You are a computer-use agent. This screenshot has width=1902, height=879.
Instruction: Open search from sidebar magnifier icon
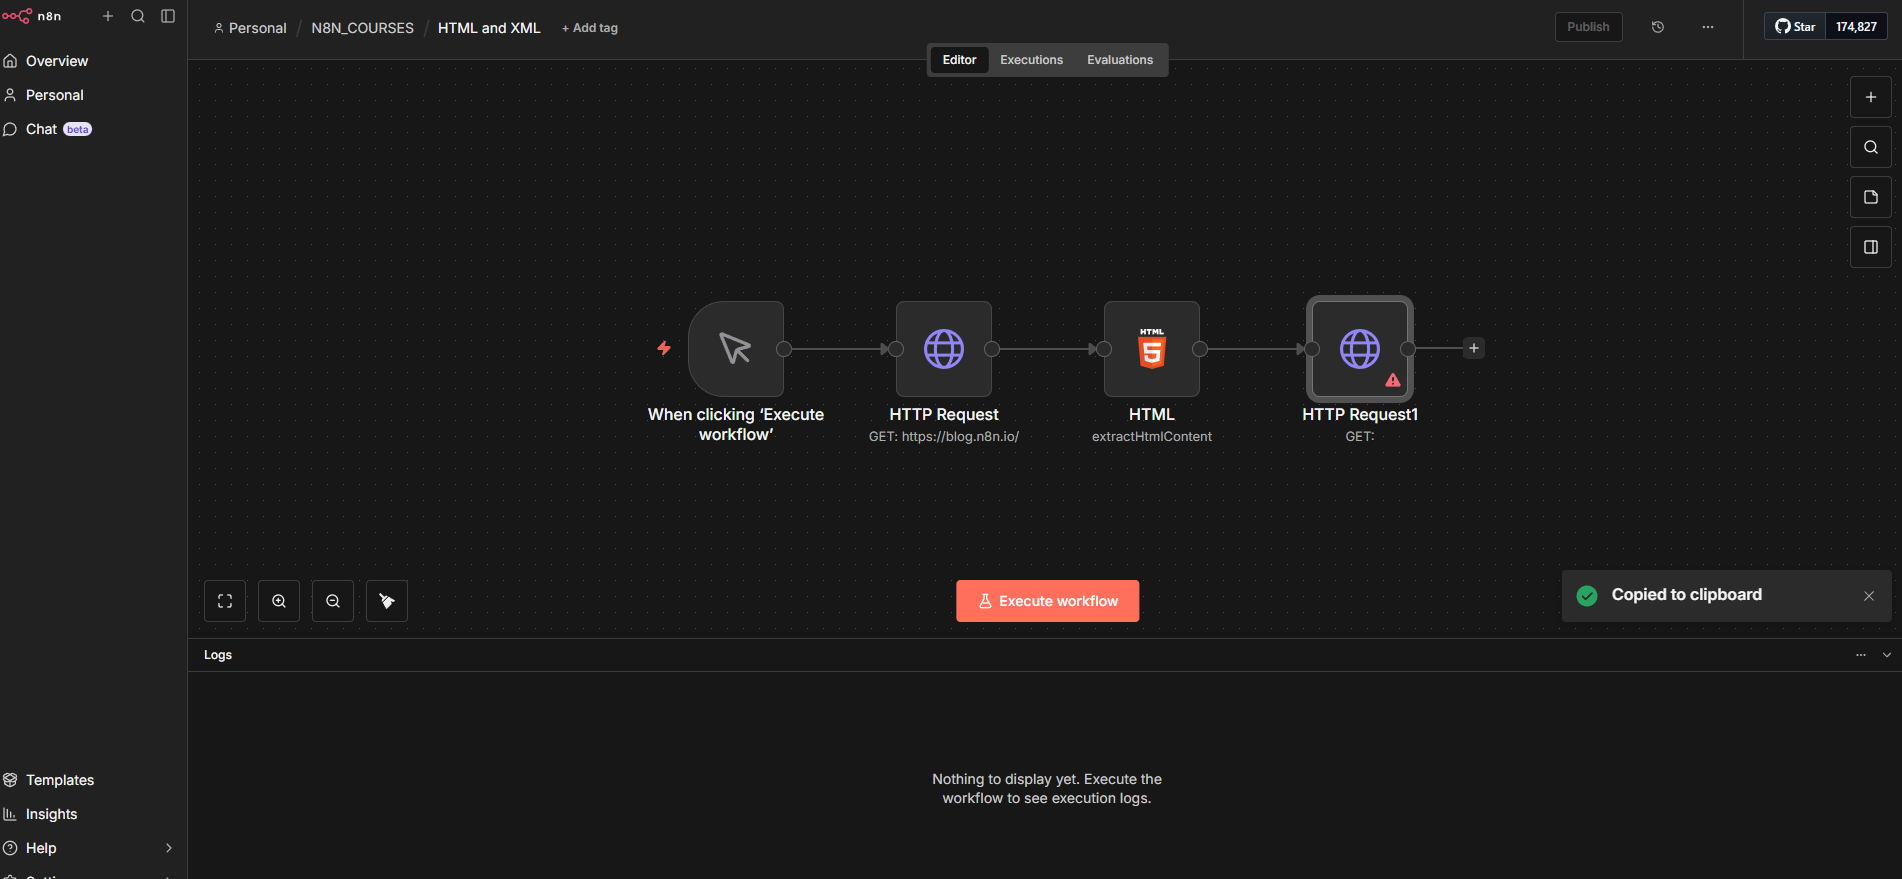click(138, 16)
